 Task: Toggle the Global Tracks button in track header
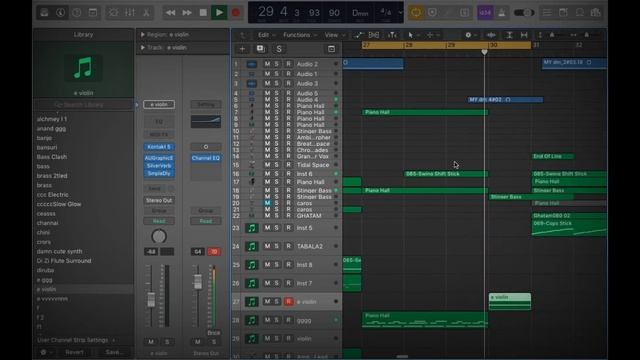point(331,49)
